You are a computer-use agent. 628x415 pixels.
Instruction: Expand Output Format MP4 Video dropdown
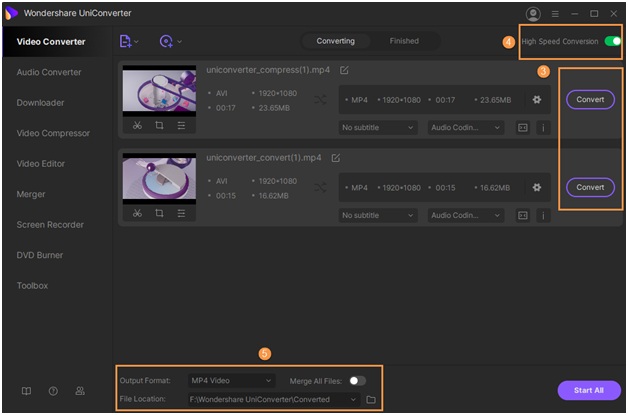click(231, 381)
